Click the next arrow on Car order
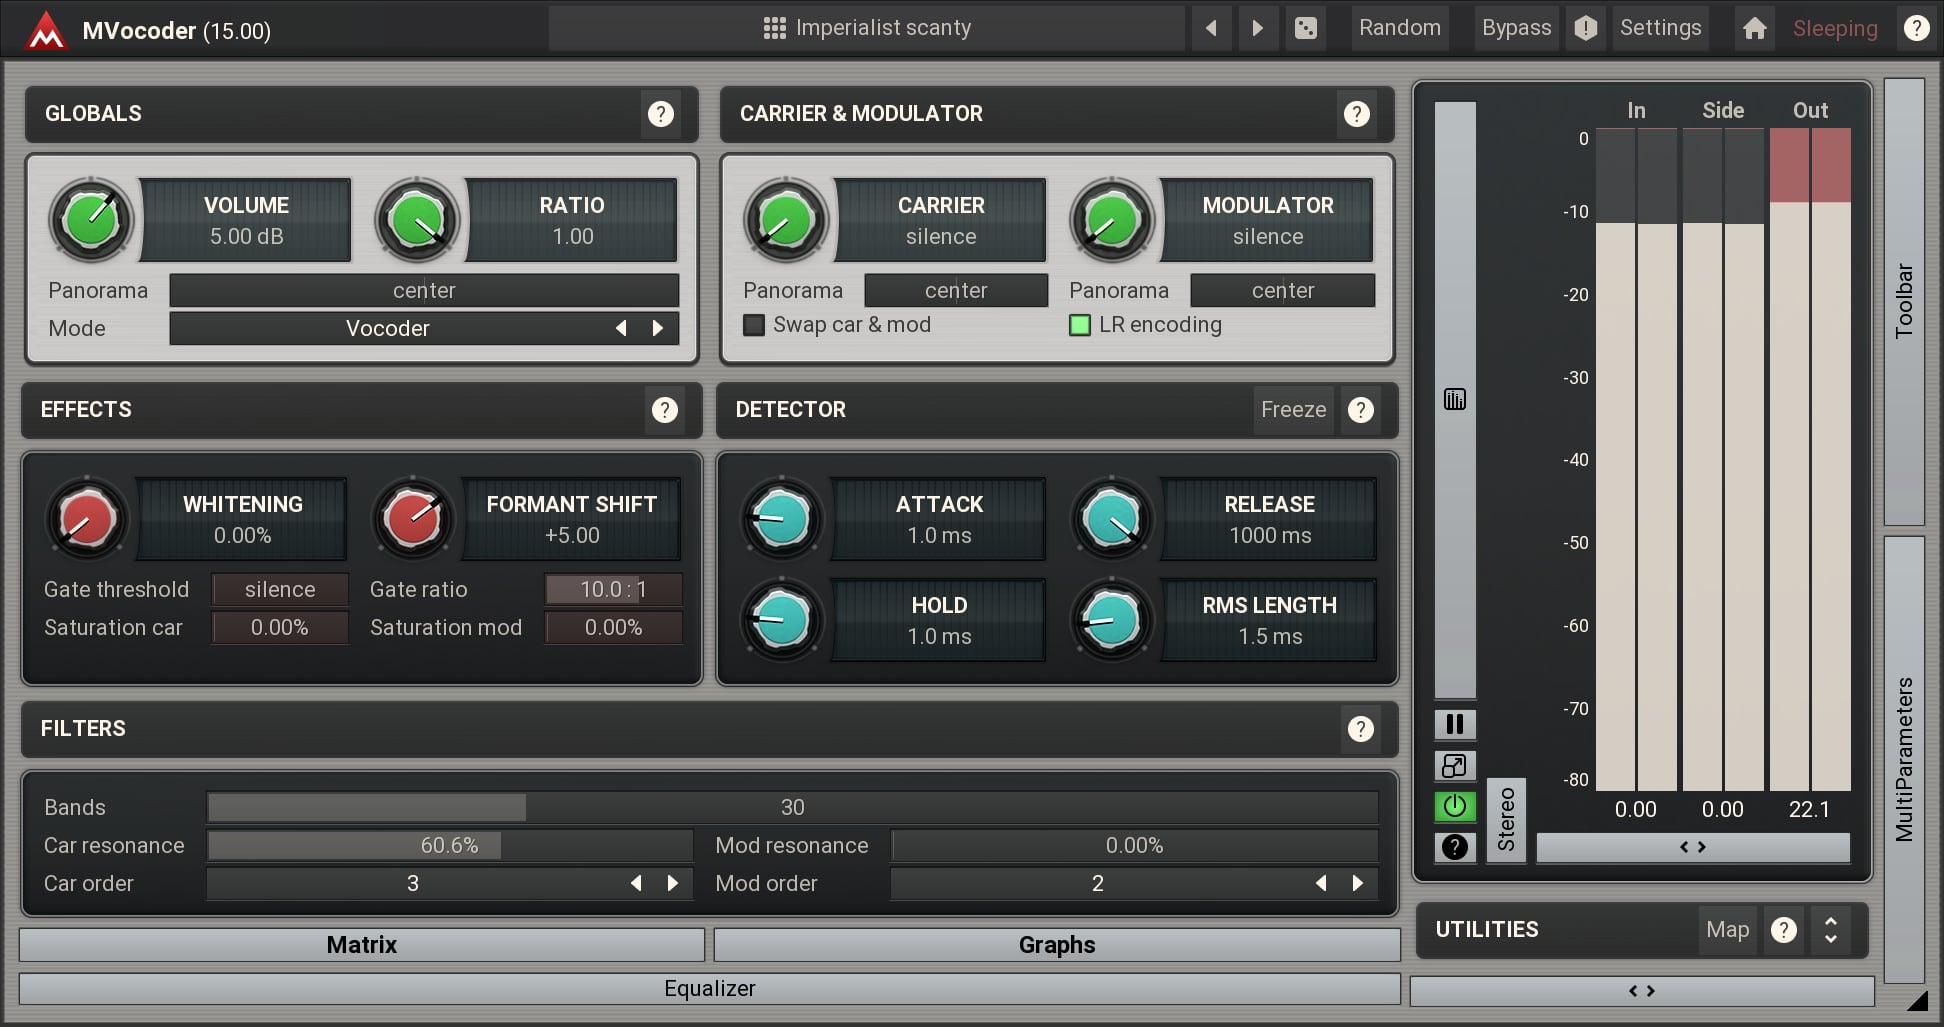Viewport: 1944px width, 1027px height. [x=672, y=883]
